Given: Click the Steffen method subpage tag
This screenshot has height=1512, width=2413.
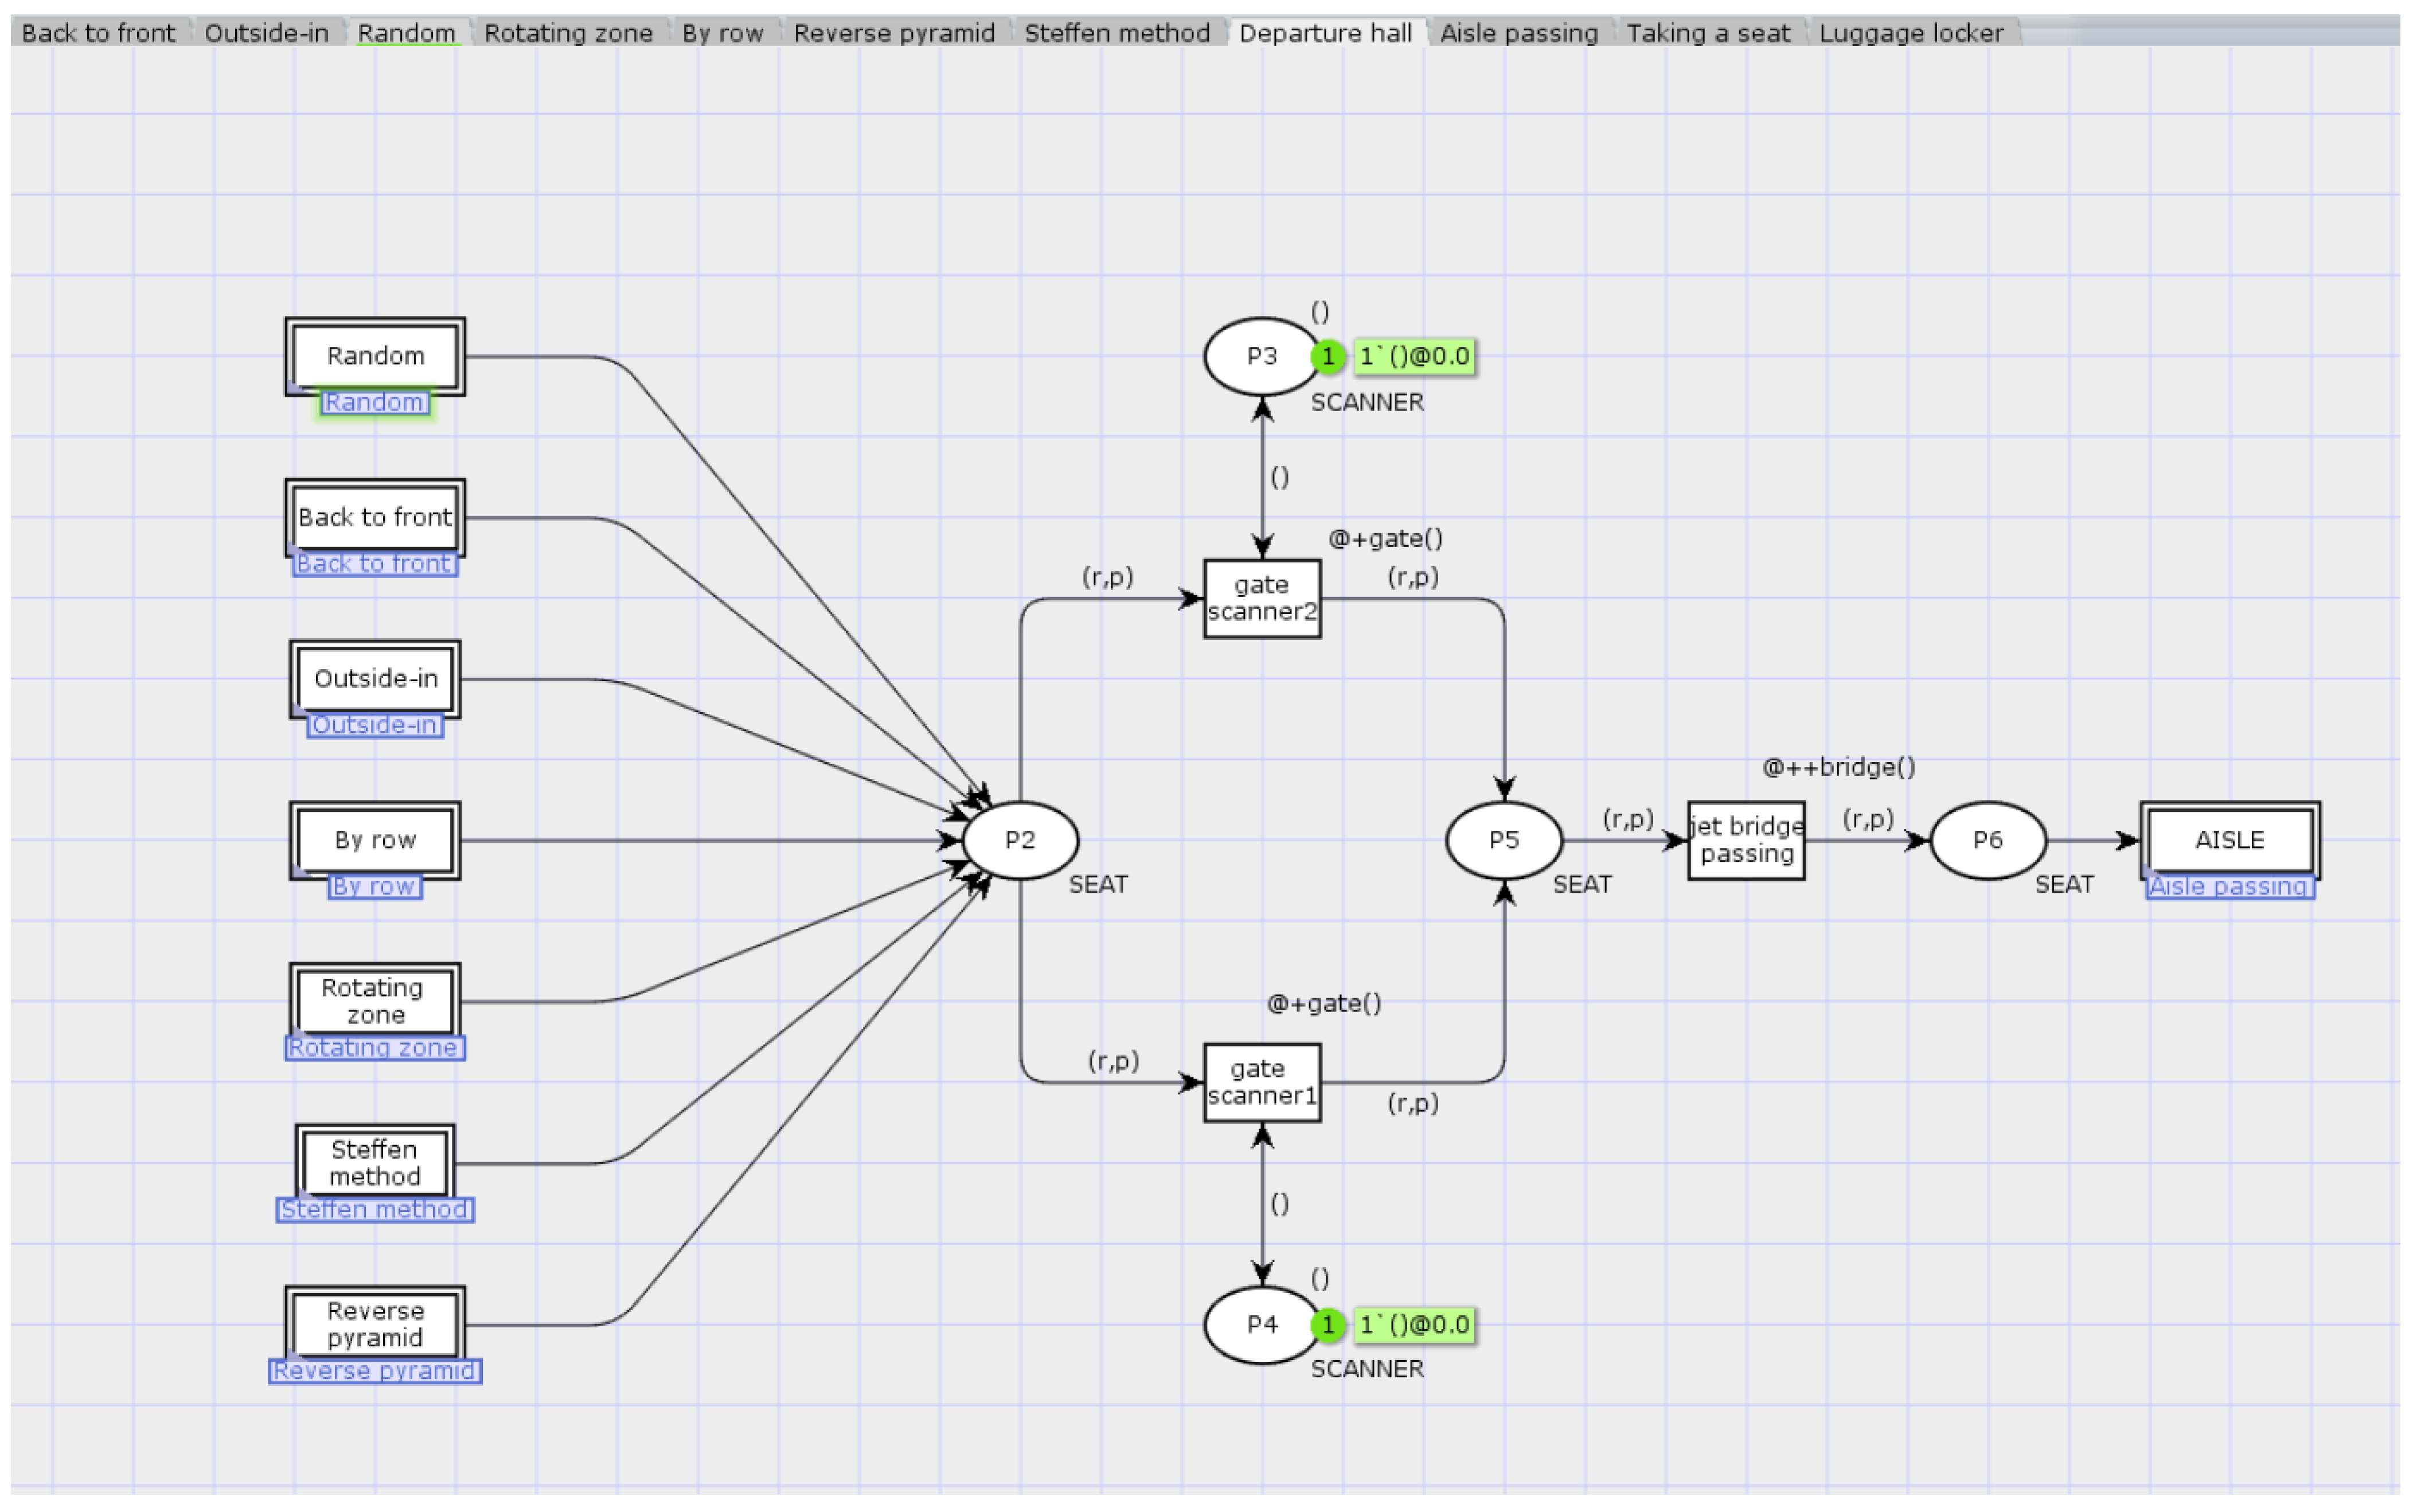Looking at the screenshot, I should (375, 1209).
